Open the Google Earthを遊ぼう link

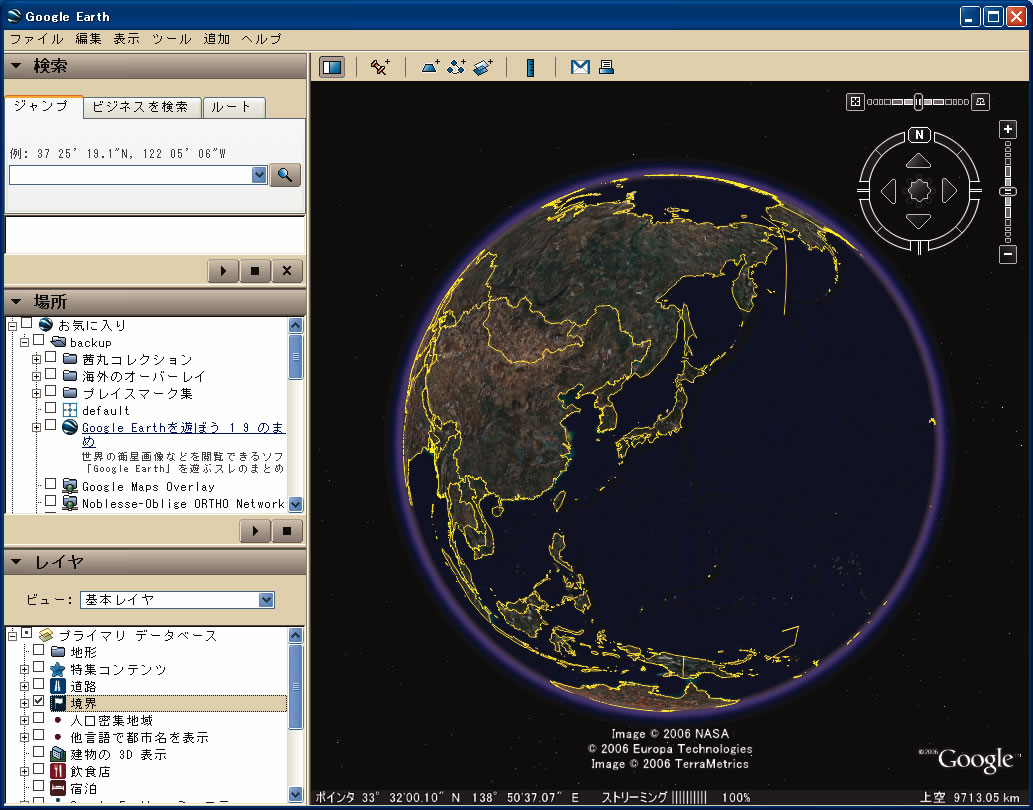coord(183,434)
